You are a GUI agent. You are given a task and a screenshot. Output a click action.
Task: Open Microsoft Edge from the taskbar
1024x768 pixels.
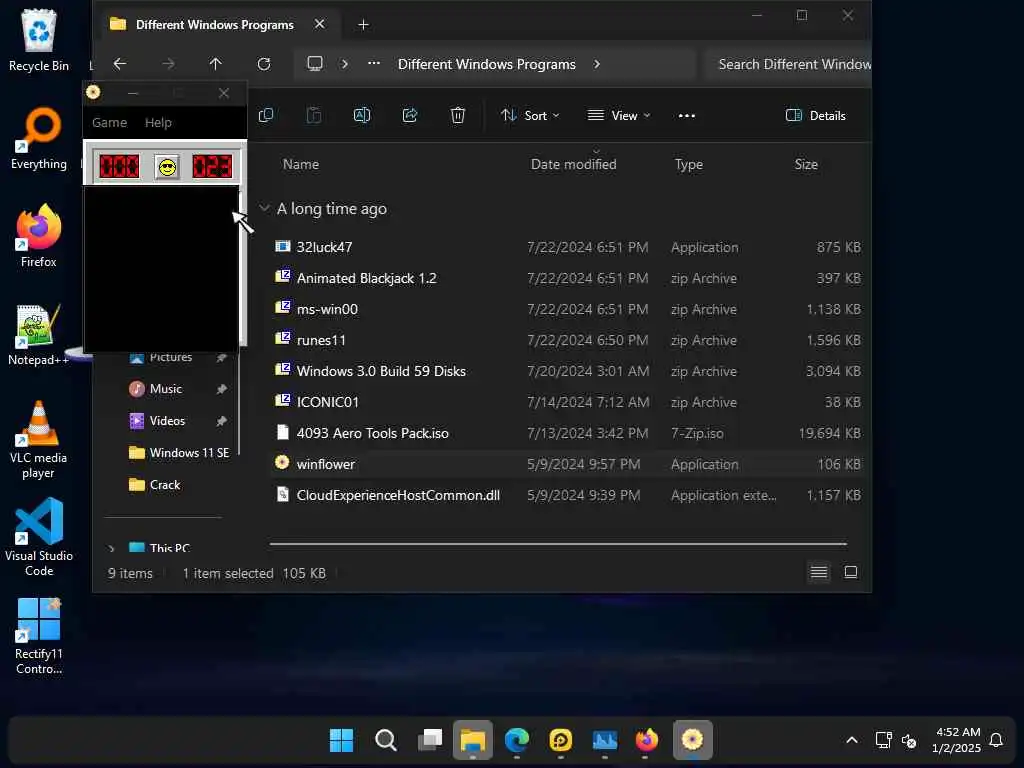coord(517,740)
